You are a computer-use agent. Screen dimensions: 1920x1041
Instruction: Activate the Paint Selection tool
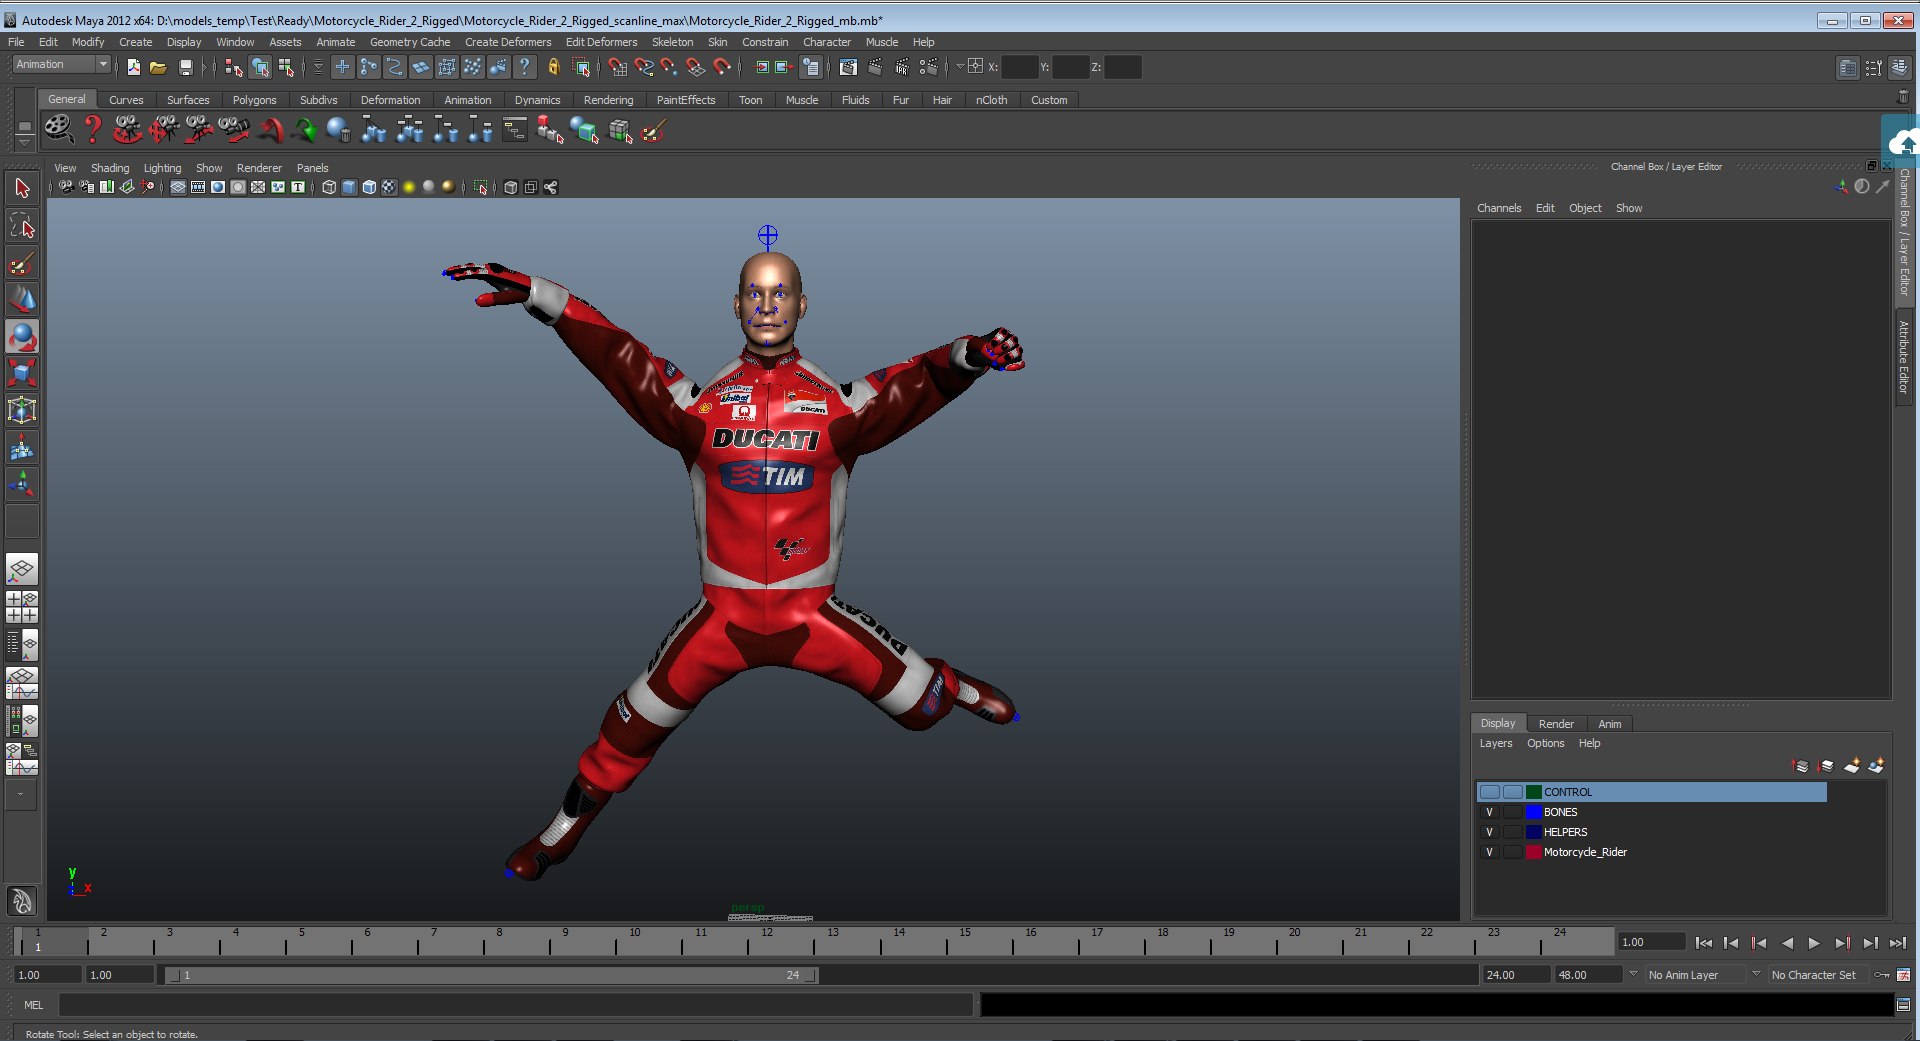coord(22,263)
